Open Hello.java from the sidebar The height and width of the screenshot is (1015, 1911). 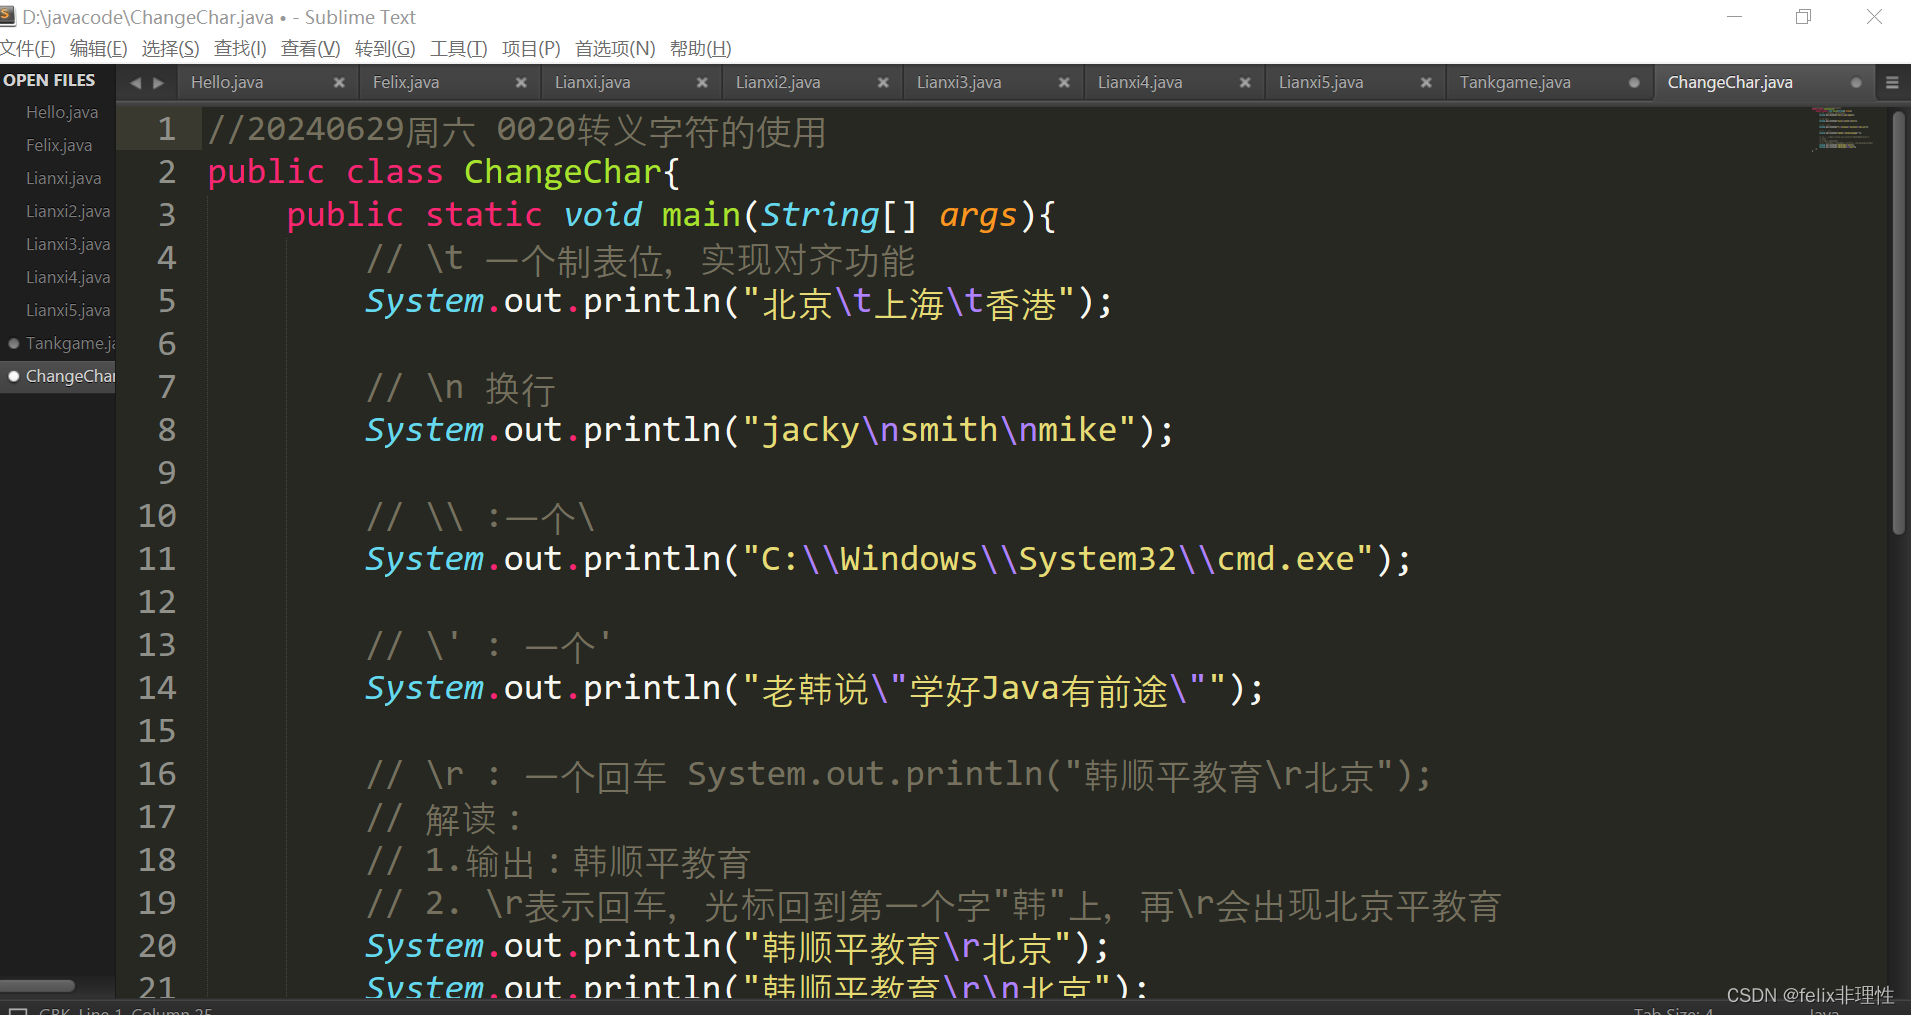(x=62, y=112)
